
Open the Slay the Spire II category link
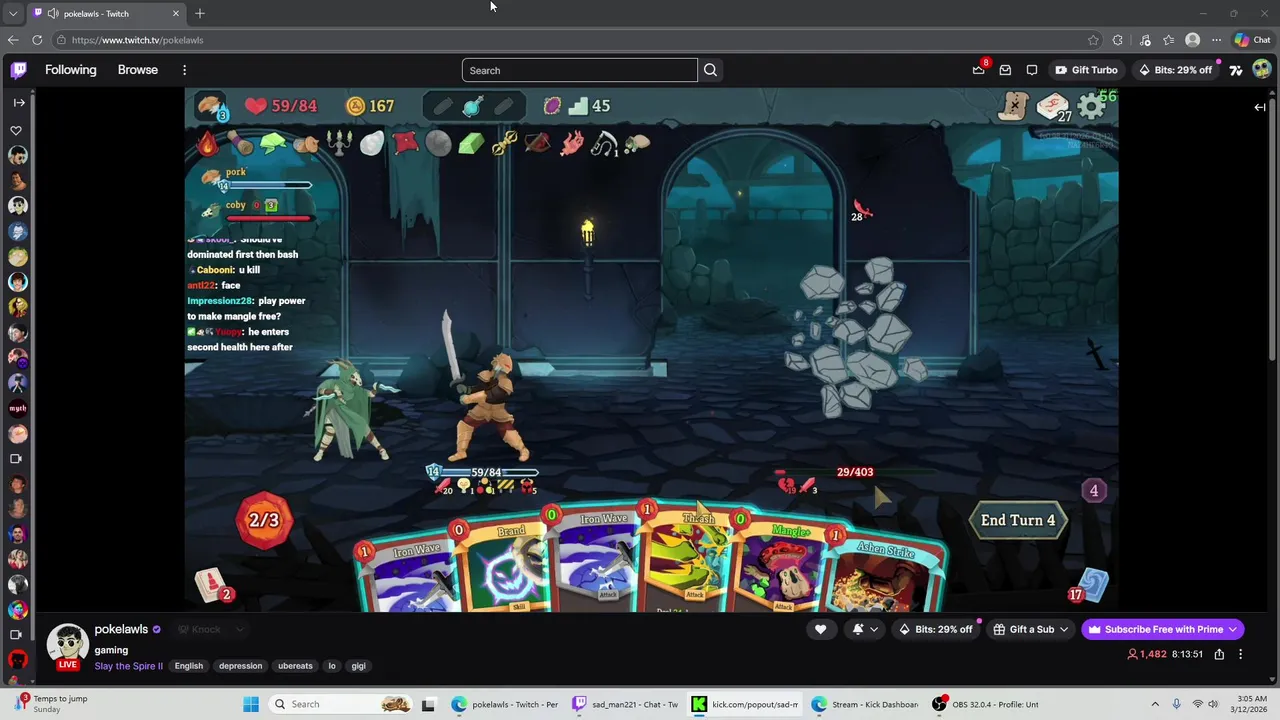coord(128,666)
